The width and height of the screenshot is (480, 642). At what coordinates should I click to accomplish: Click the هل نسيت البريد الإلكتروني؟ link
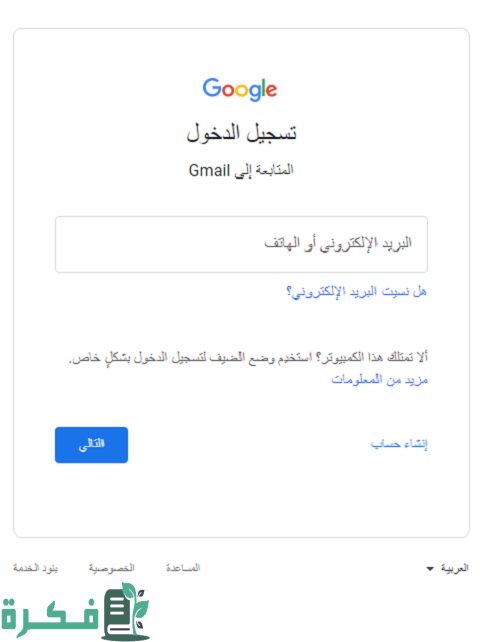356,292
